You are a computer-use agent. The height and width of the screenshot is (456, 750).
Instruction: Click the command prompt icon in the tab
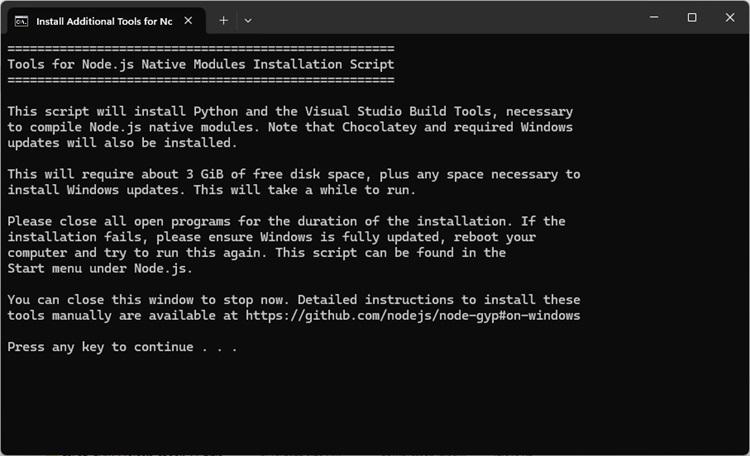pos(21,20)
